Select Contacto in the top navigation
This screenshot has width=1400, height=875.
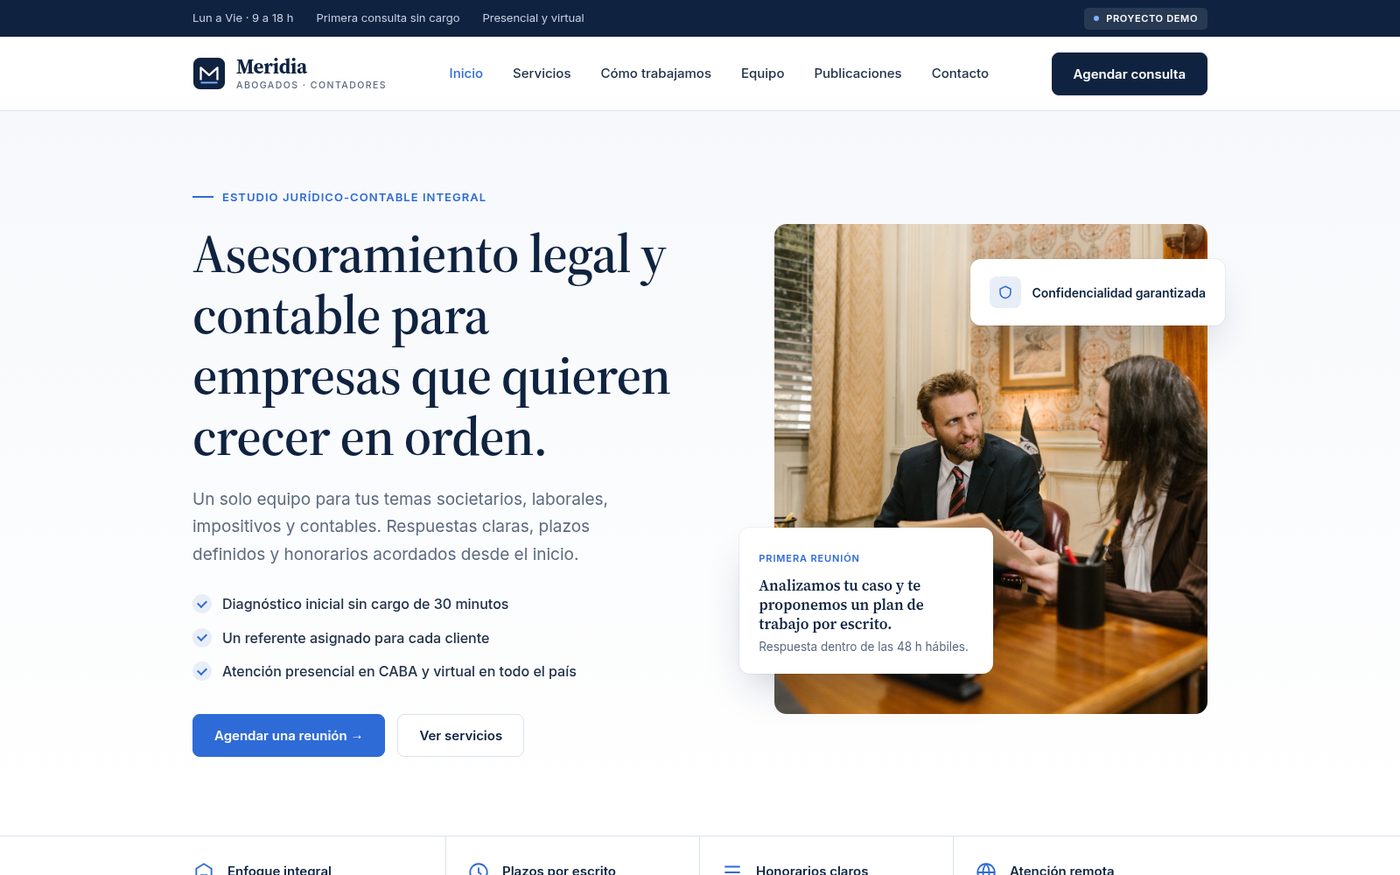click(x=960, y=73)
